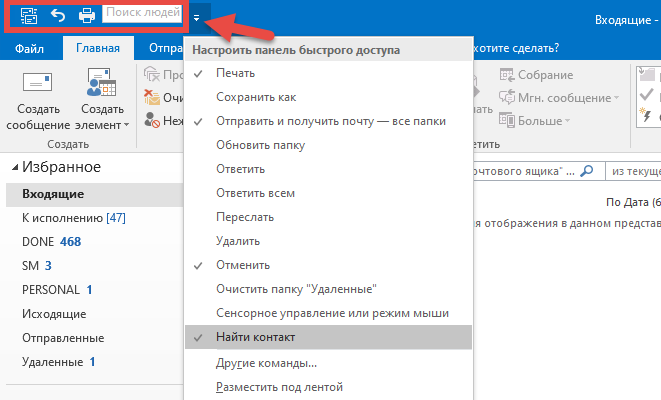Click the lightning quick step icon
This screenshot has width=661, height=400.
(x=646, y=115)
